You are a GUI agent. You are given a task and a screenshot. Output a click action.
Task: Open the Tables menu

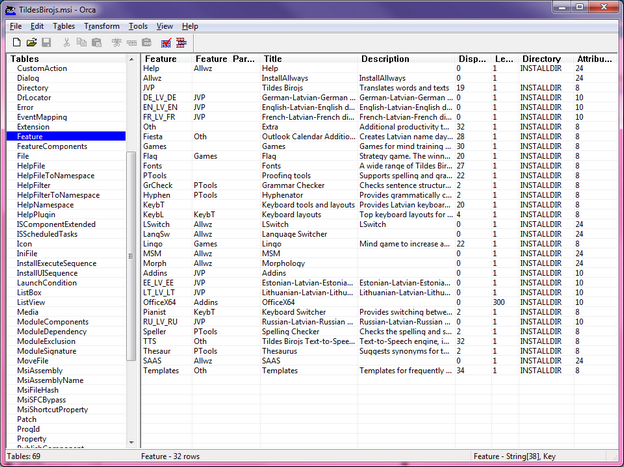pos(63,25)
